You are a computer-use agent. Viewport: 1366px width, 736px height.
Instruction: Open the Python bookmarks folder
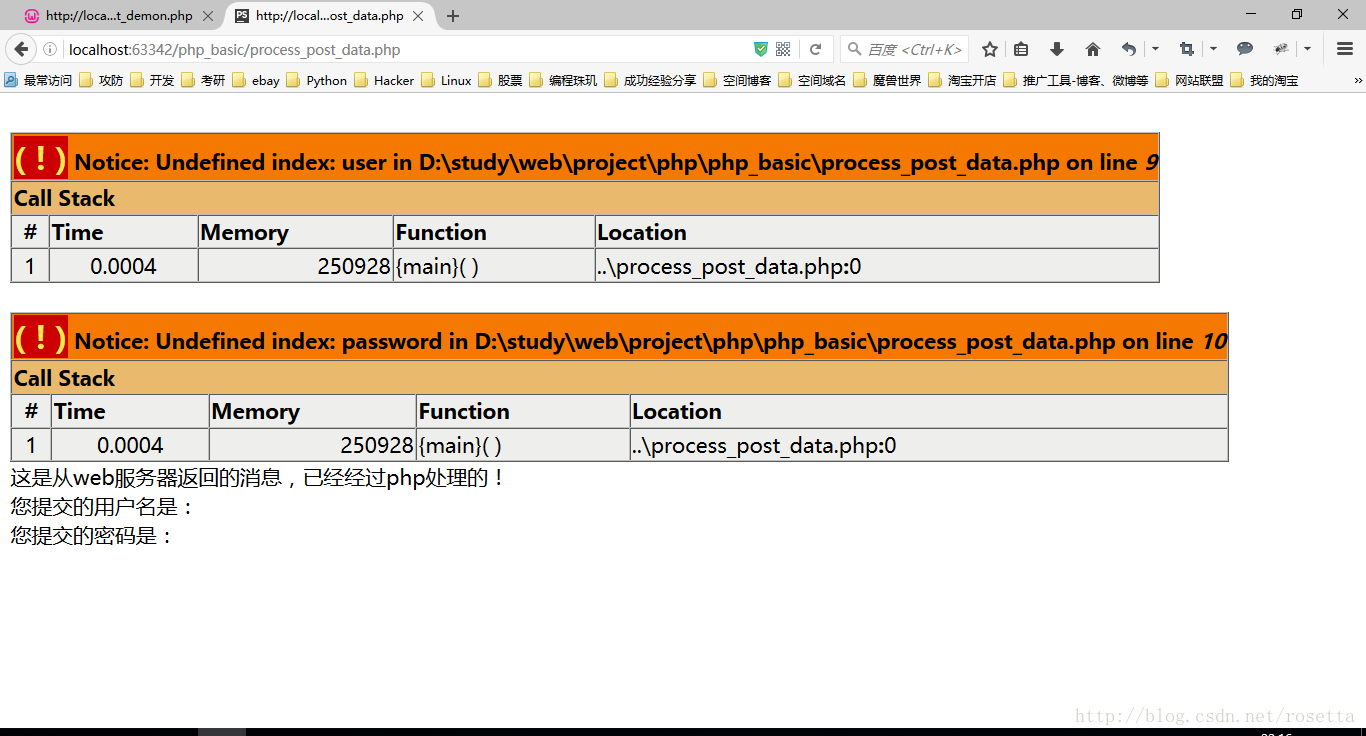tap(317, 80)
